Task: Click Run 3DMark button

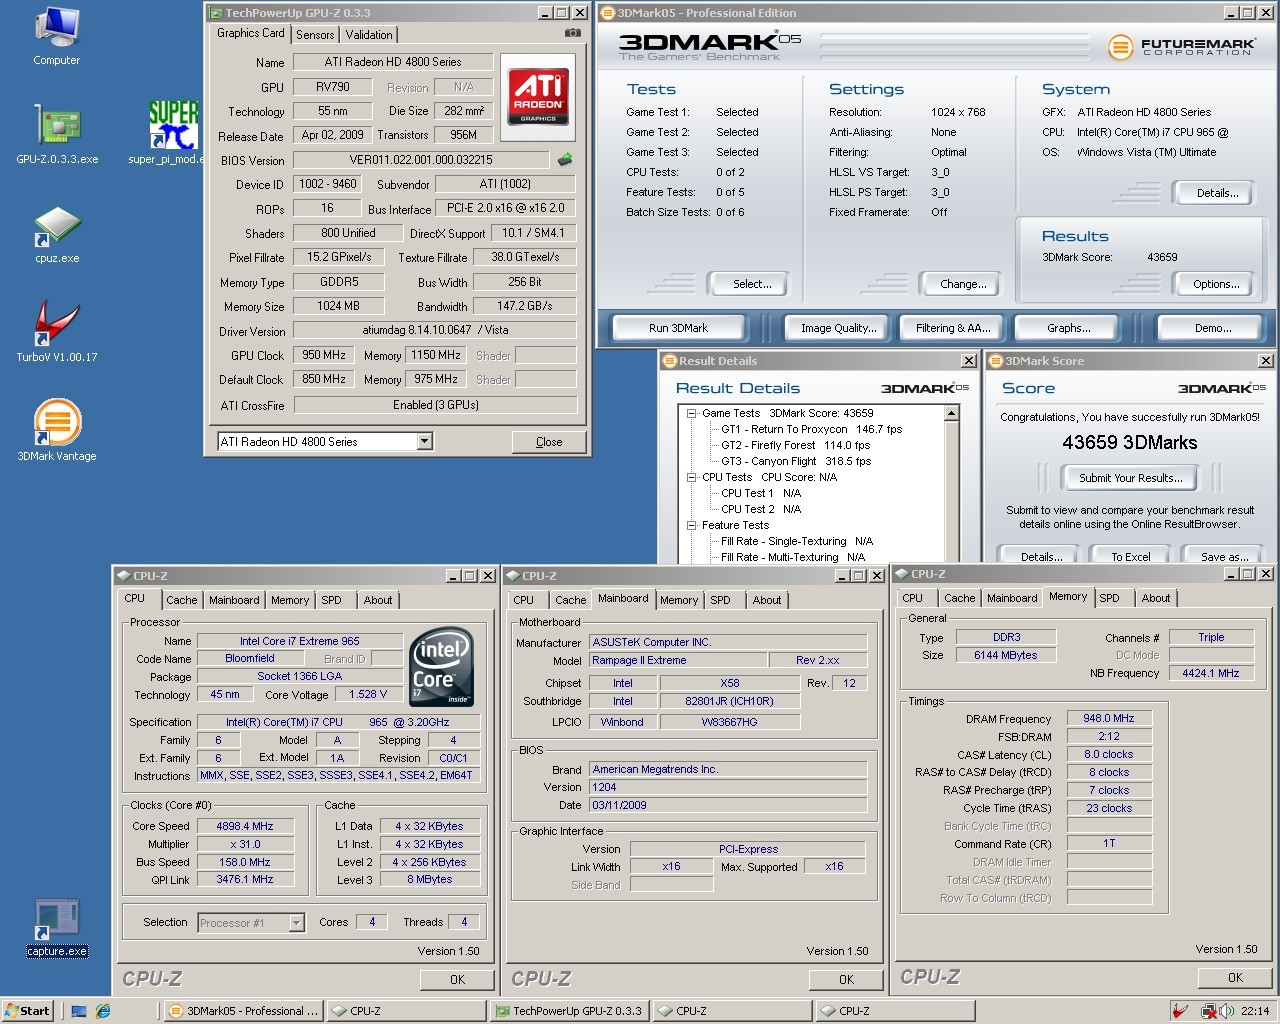Action: [678, 328]
